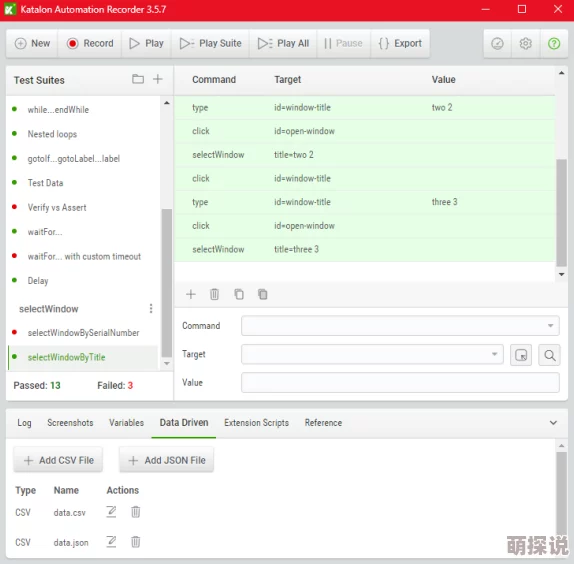
Task: Click the data.json file name
Action: point(71,542)
